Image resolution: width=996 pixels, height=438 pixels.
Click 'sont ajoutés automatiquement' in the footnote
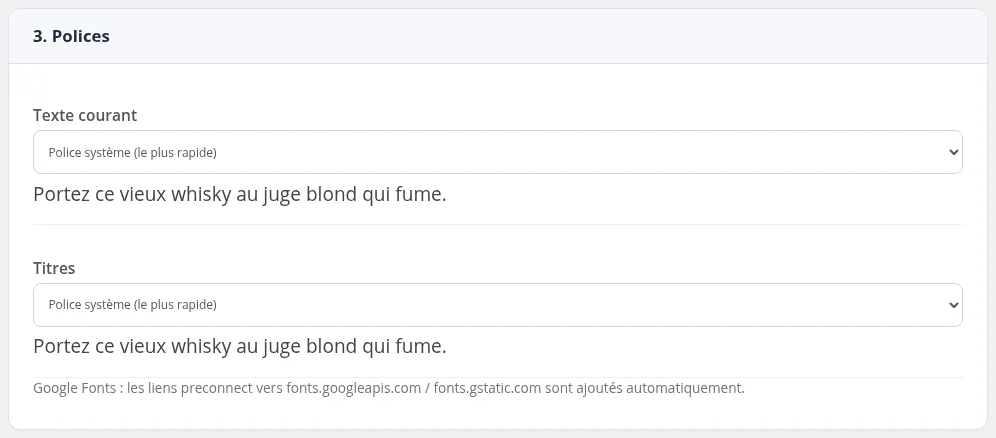pyautogui.click(x=645, y=388)
